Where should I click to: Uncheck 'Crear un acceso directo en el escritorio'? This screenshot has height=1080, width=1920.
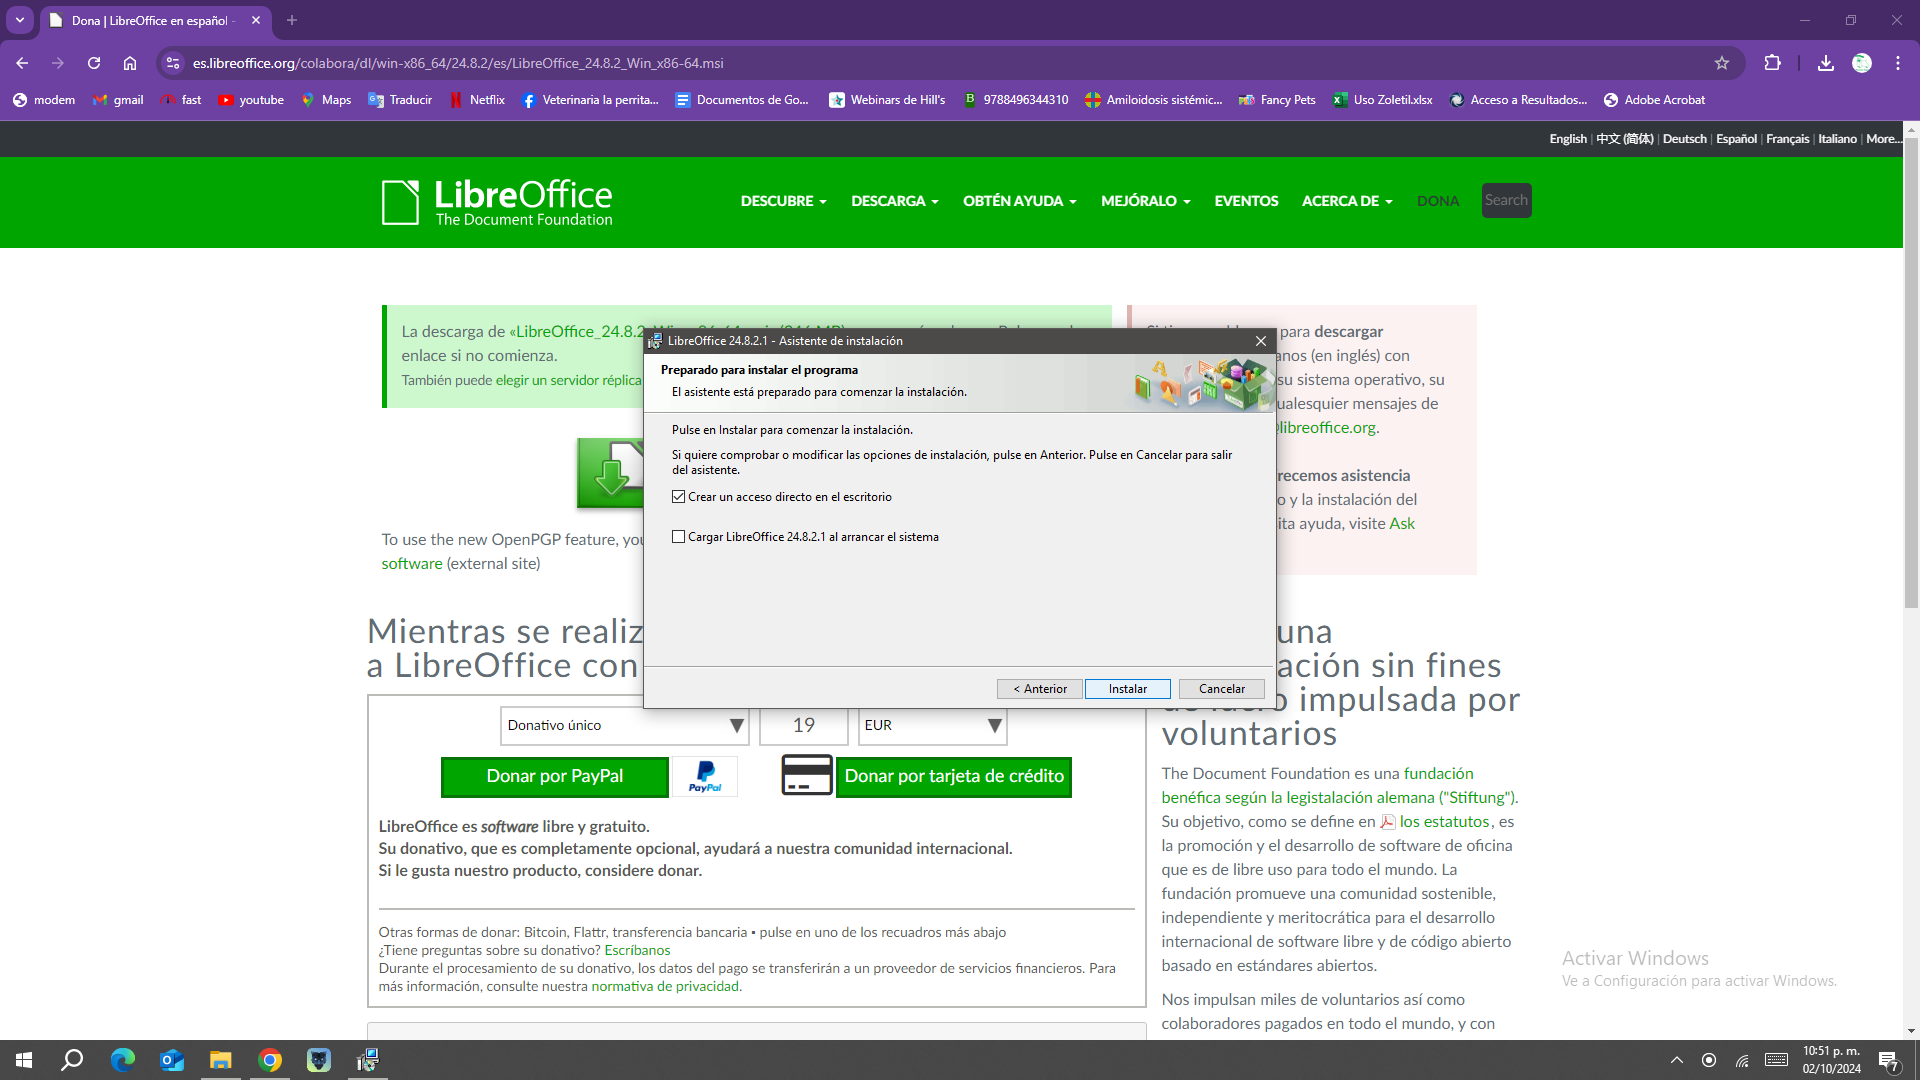pos(679,497)
